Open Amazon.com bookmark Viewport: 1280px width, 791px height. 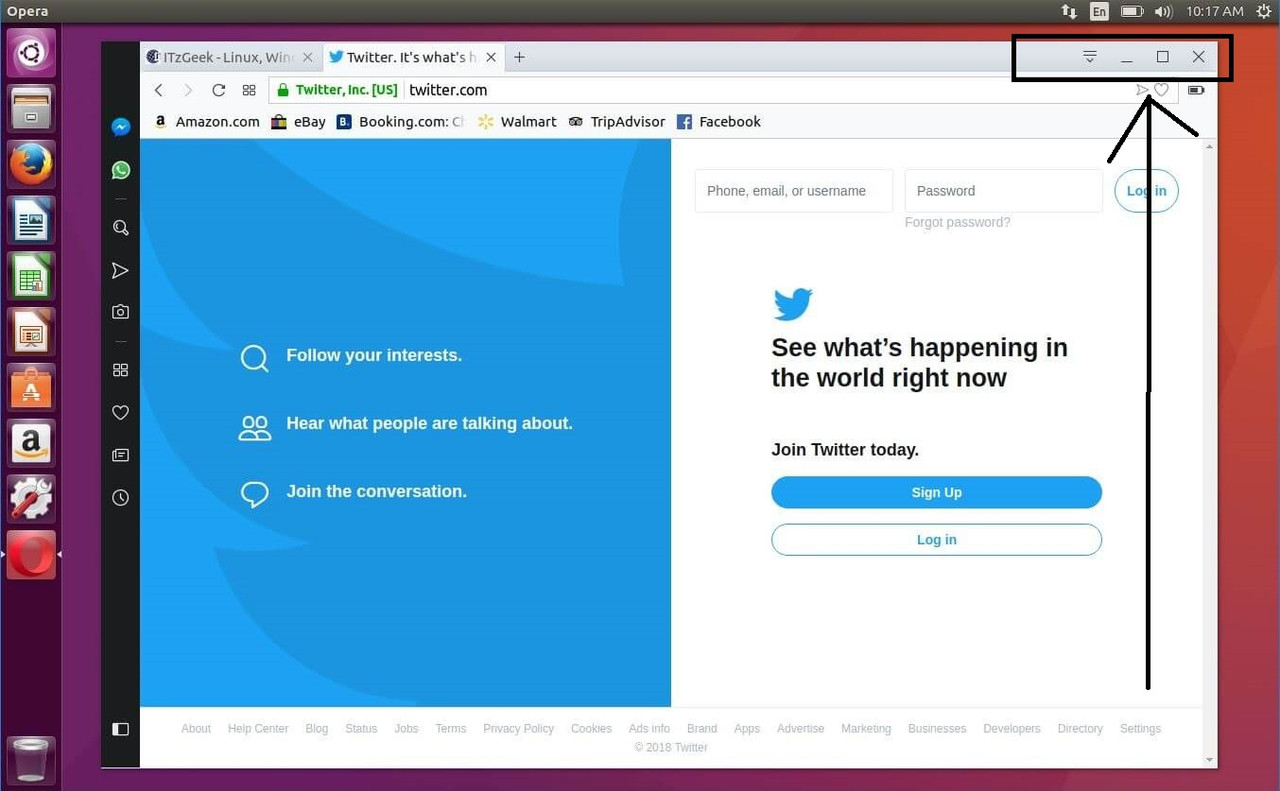point(207,122)
